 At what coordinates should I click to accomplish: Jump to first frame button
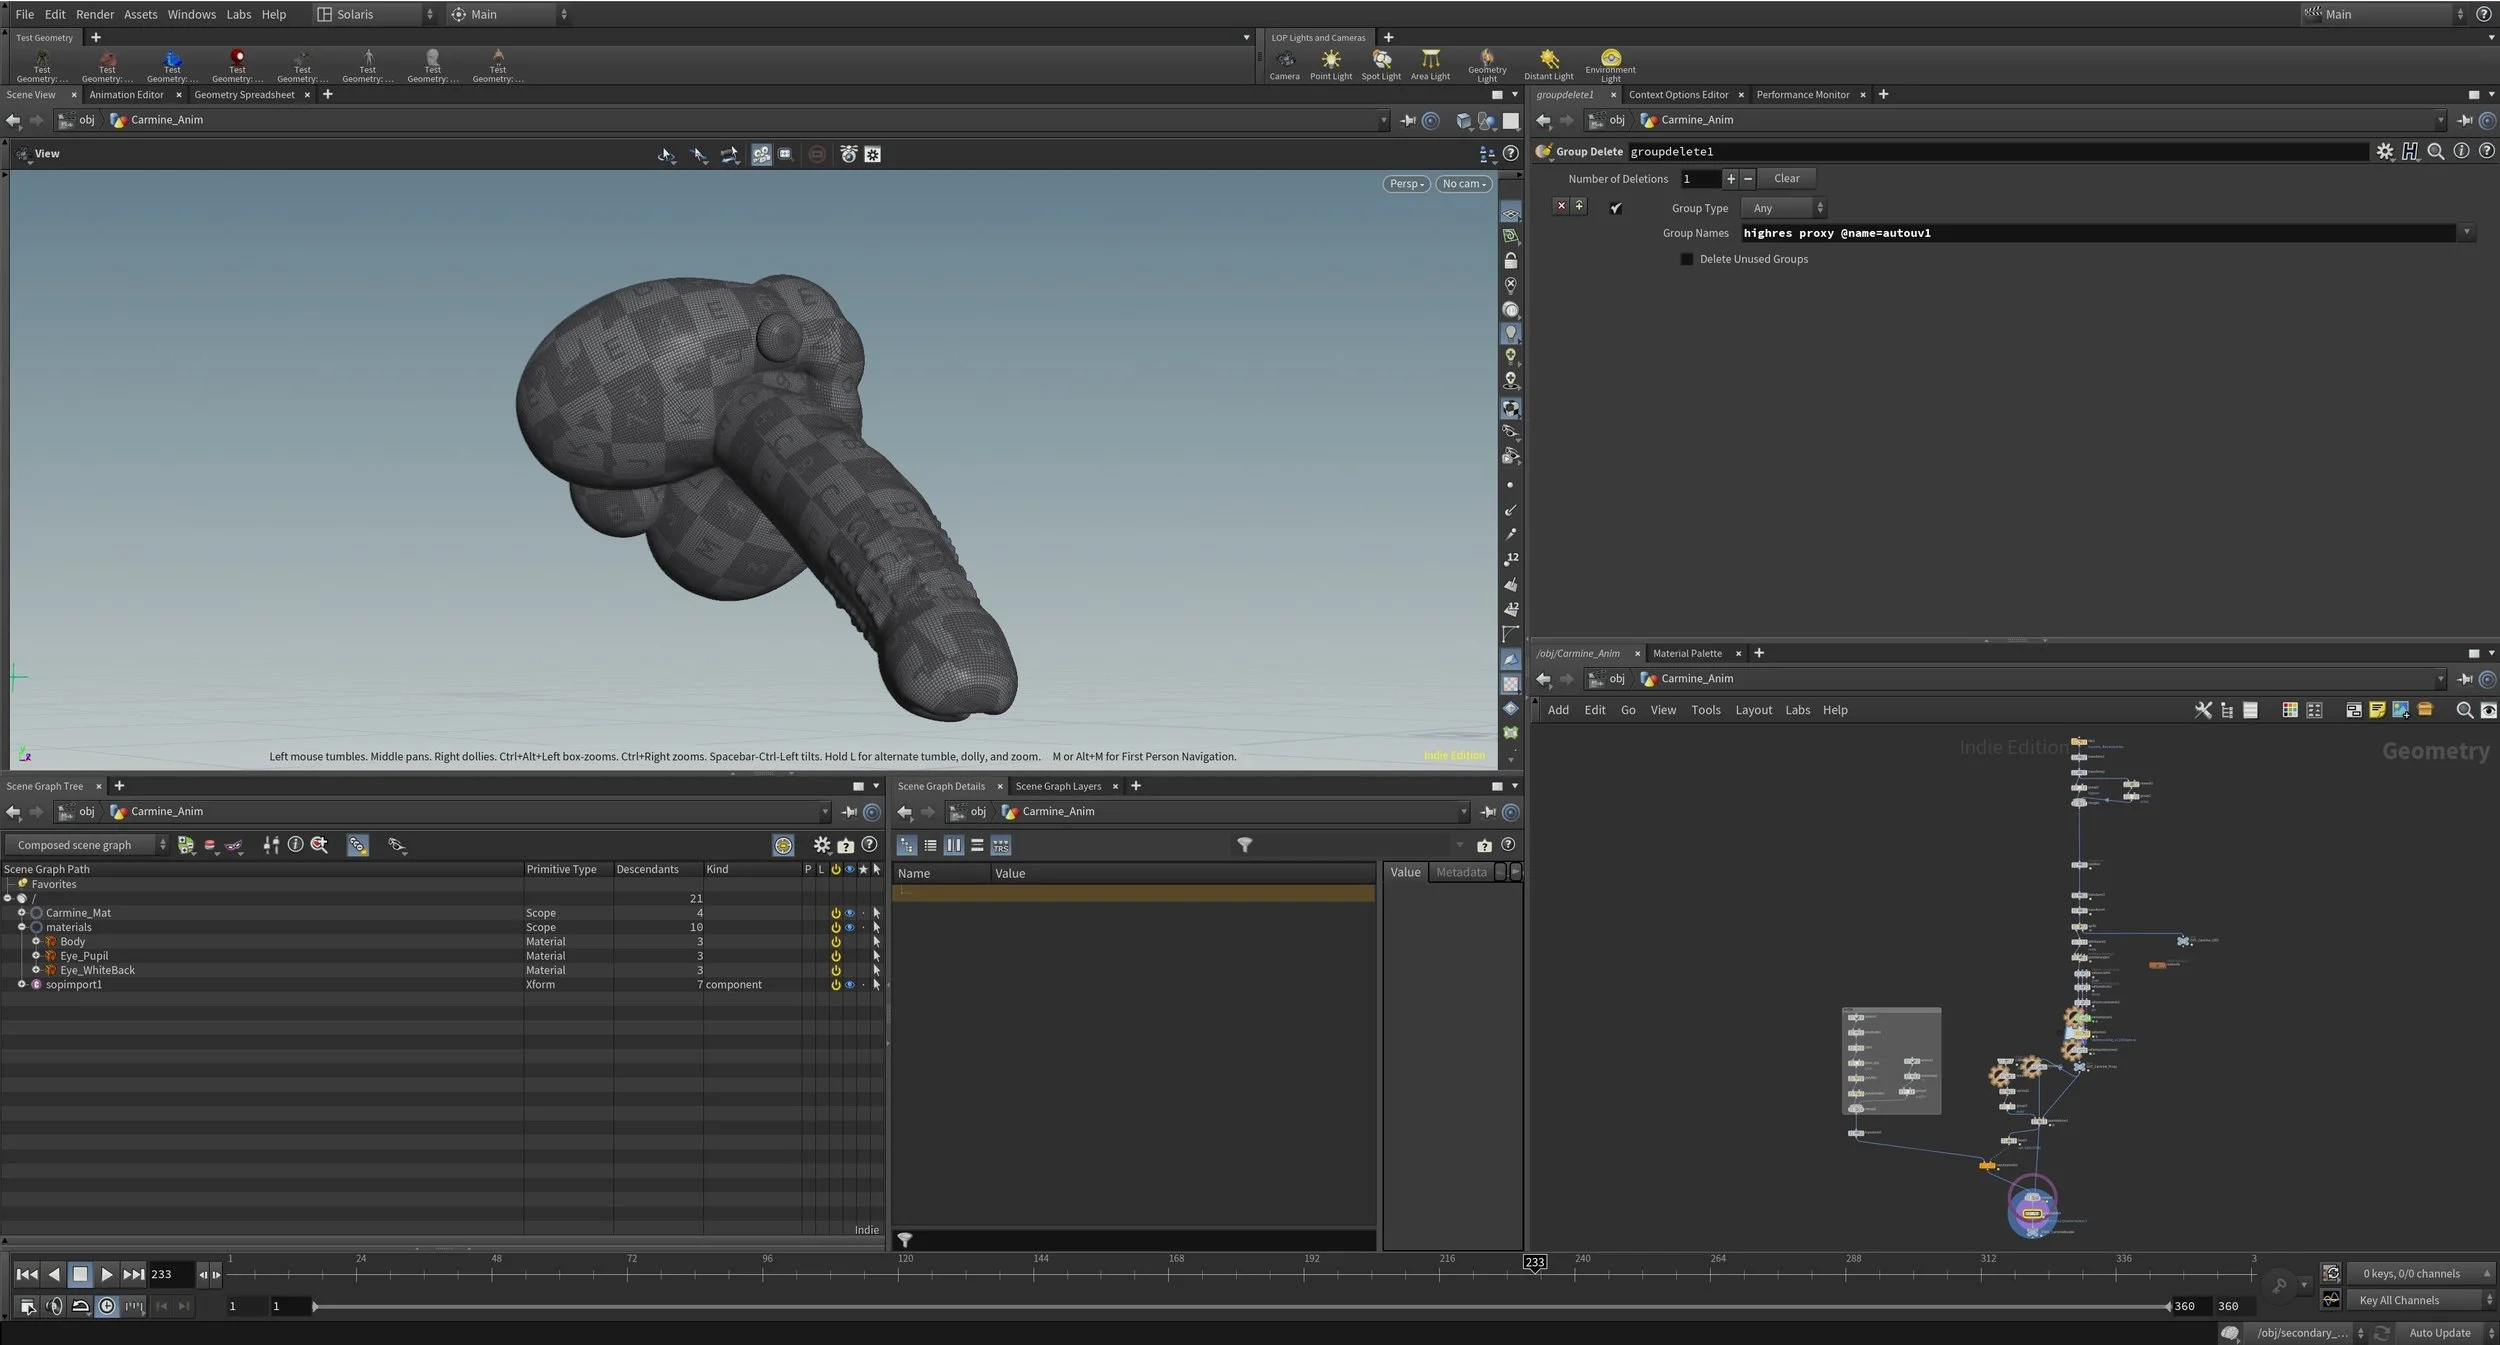point(27,1274)
